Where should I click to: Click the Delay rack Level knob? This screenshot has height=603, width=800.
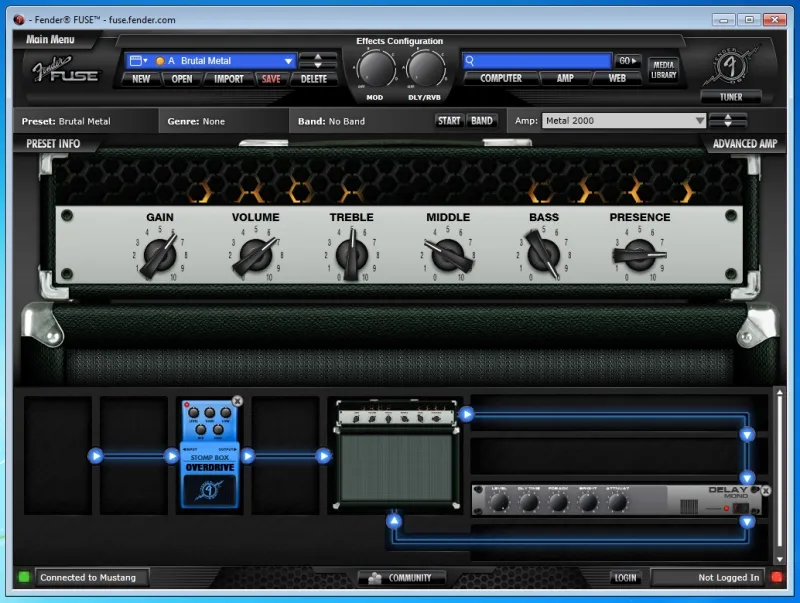pyautogui.click(x=498, y=503)
